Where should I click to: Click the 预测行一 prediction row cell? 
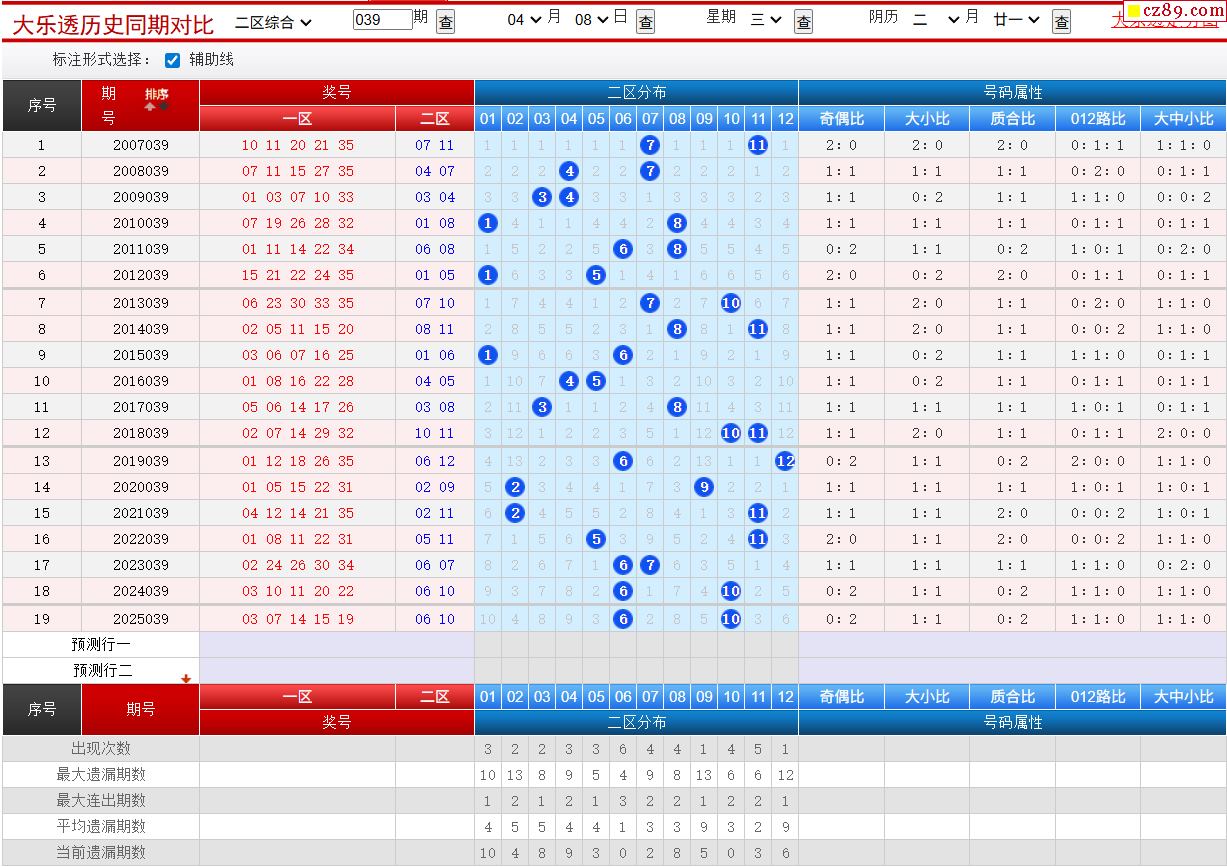pos(100,645)
